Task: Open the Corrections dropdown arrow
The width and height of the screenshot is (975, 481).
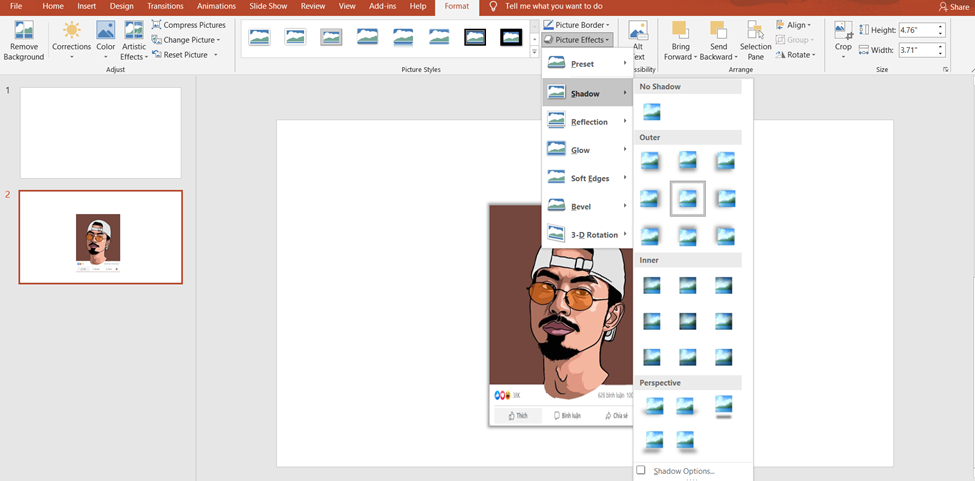Action: pyautogui.click(x=72, y=57)
